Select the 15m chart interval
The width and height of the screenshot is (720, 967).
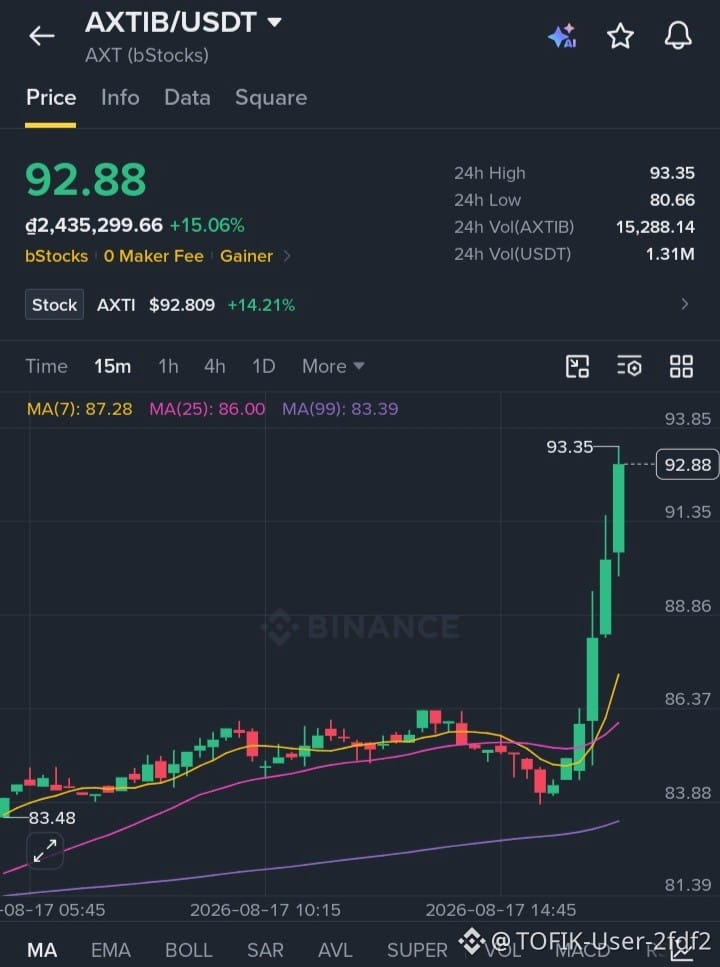coord(112,366)
